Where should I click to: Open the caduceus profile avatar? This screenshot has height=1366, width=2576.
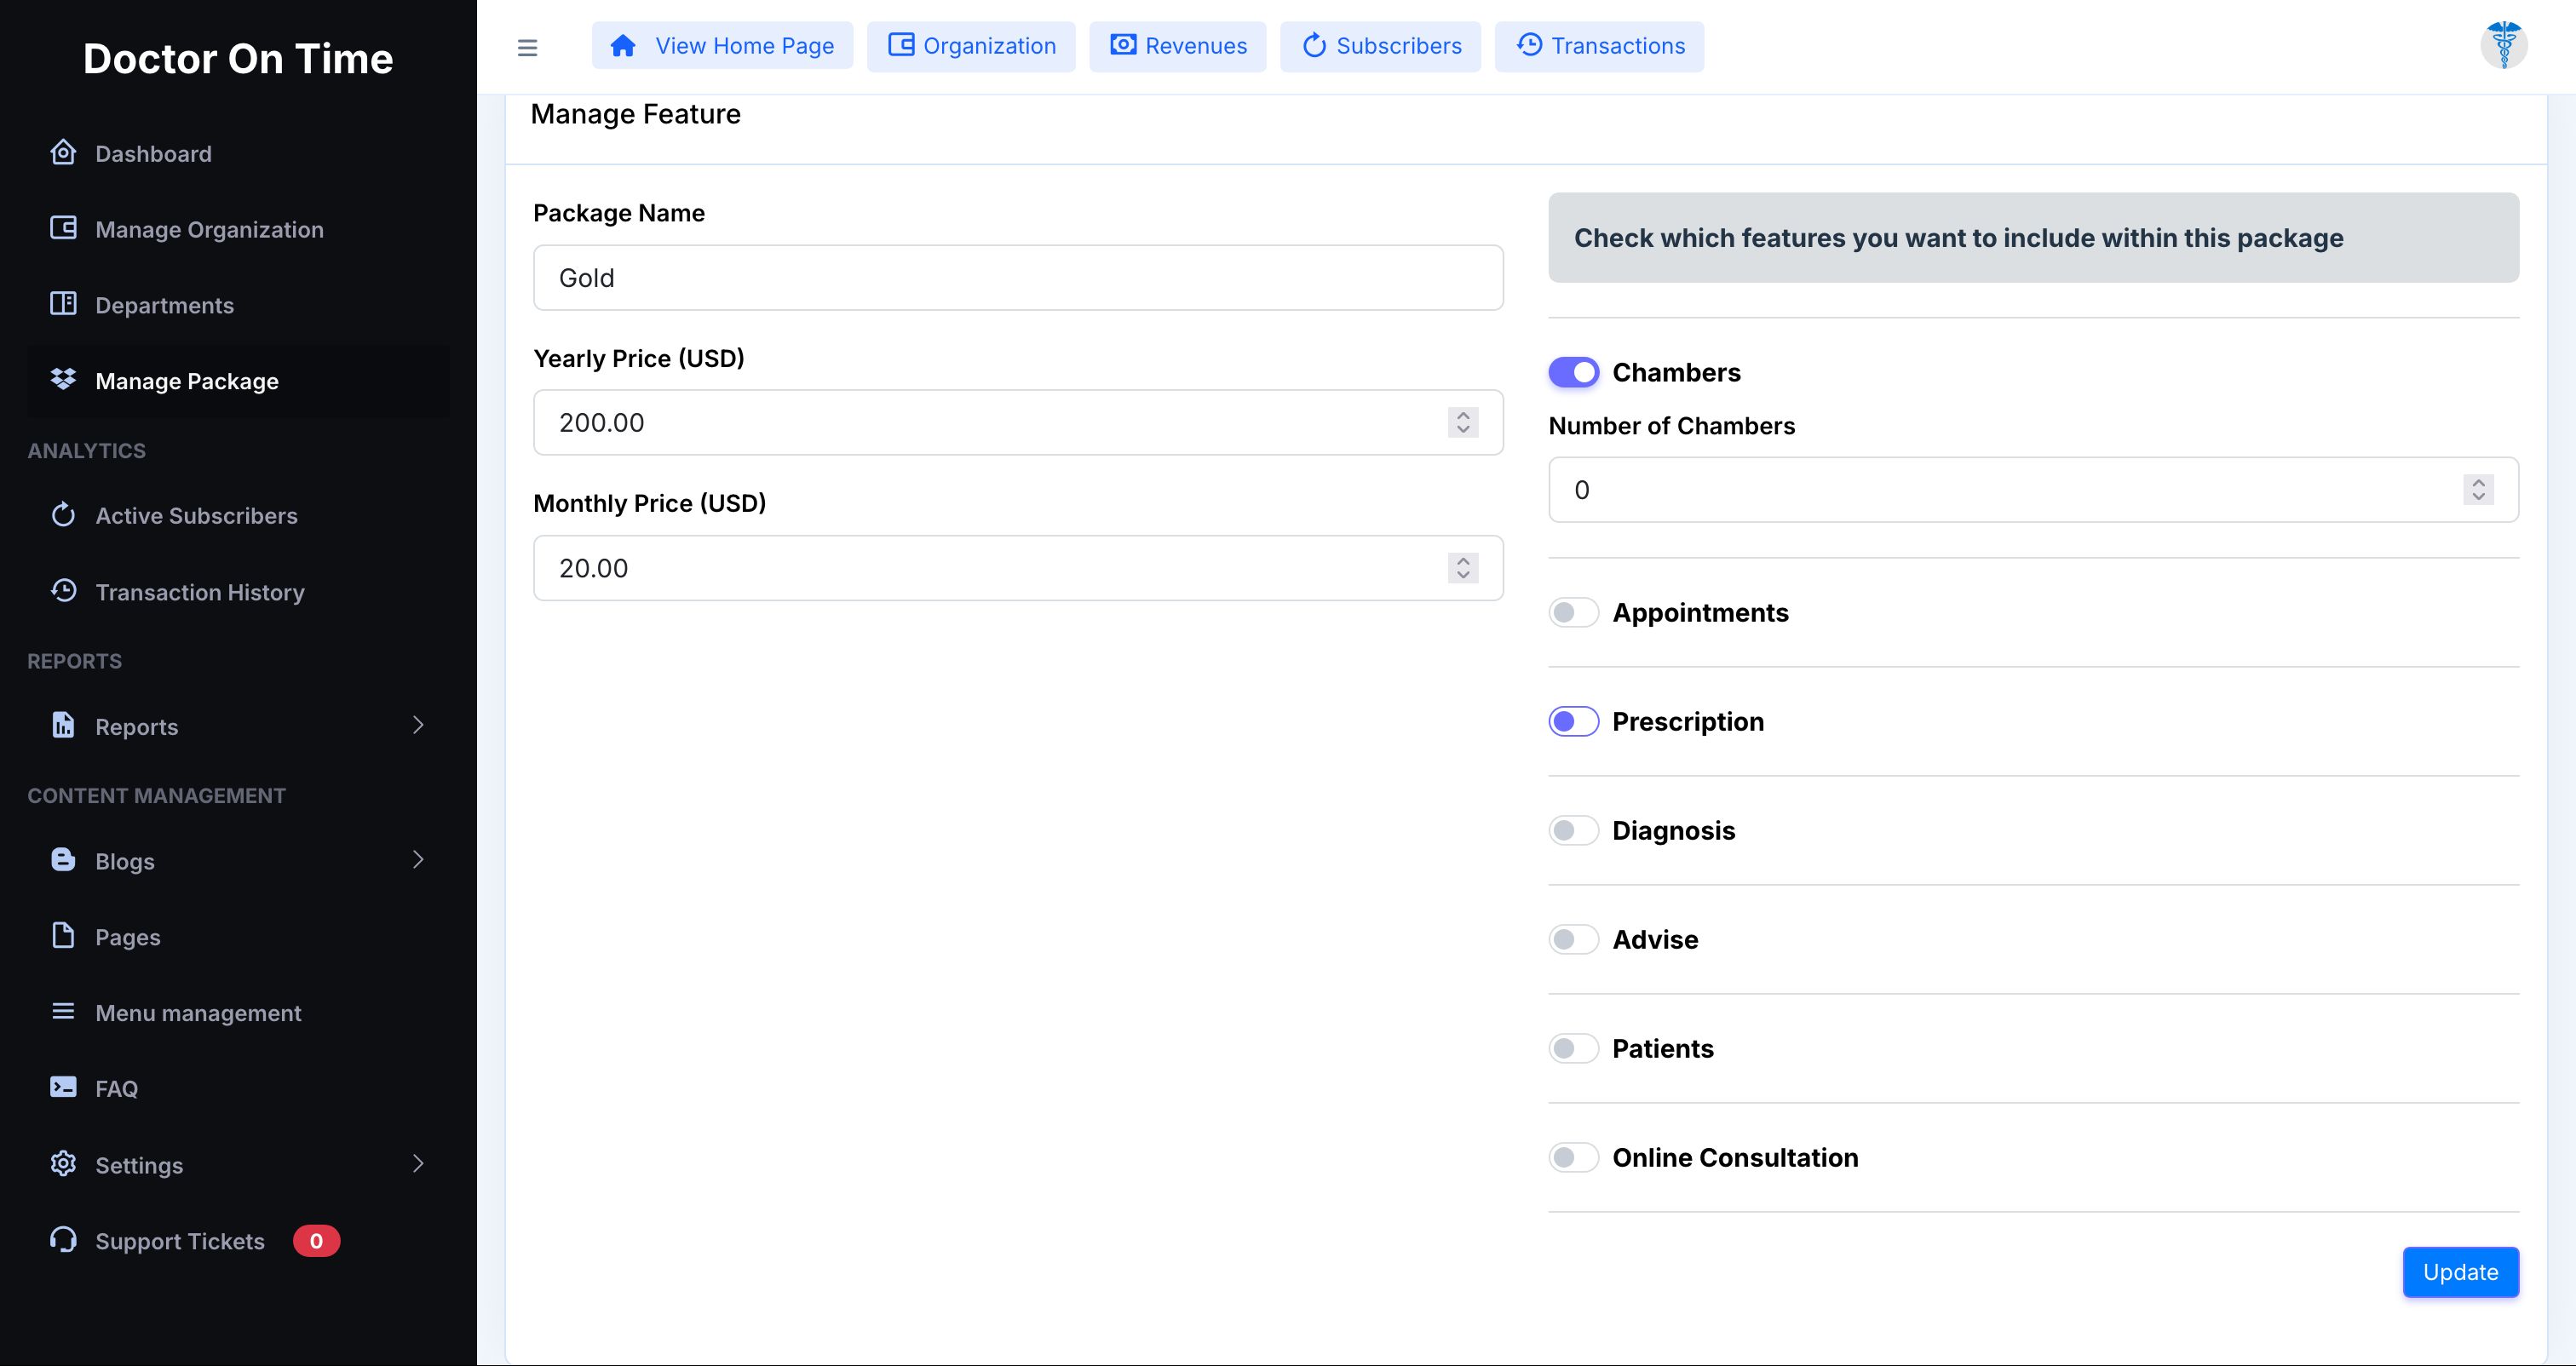tap(2504, 45)
